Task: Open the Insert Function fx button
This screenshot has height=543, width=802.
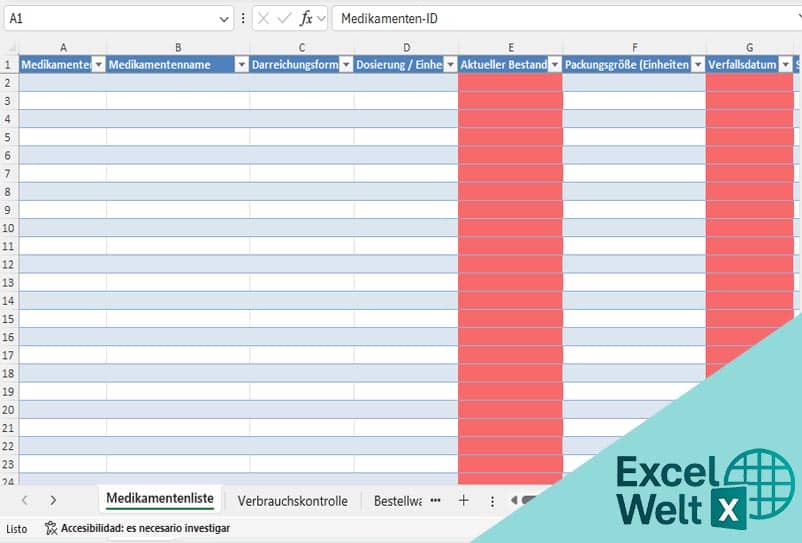Action: (306, 19)
